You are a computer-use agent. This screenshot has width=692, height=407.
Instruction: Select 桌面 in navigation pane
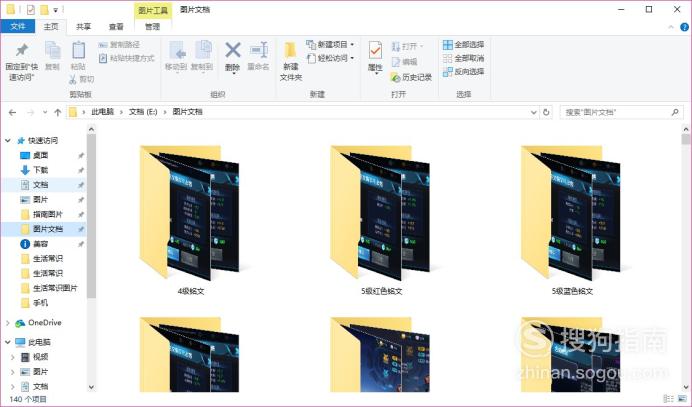coord(41,155)
